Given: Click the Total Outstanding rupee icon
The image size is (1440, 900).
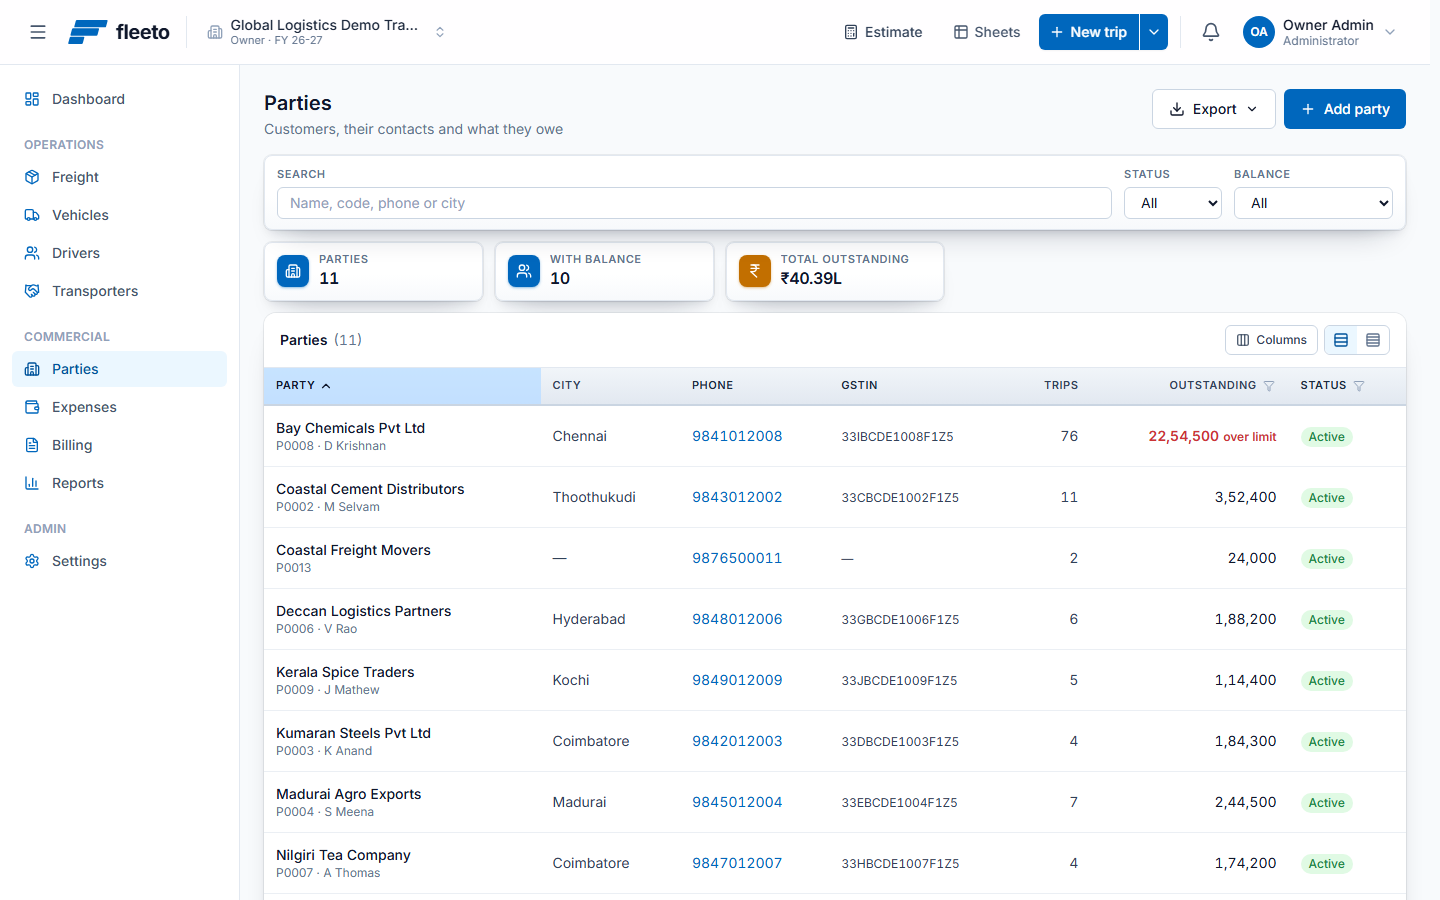Looking at the screenshot, I should click(755, 271).
